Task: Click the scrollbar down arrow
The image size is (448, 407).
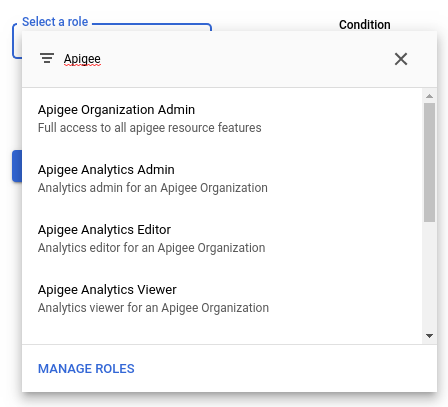Action: (429, 336)
